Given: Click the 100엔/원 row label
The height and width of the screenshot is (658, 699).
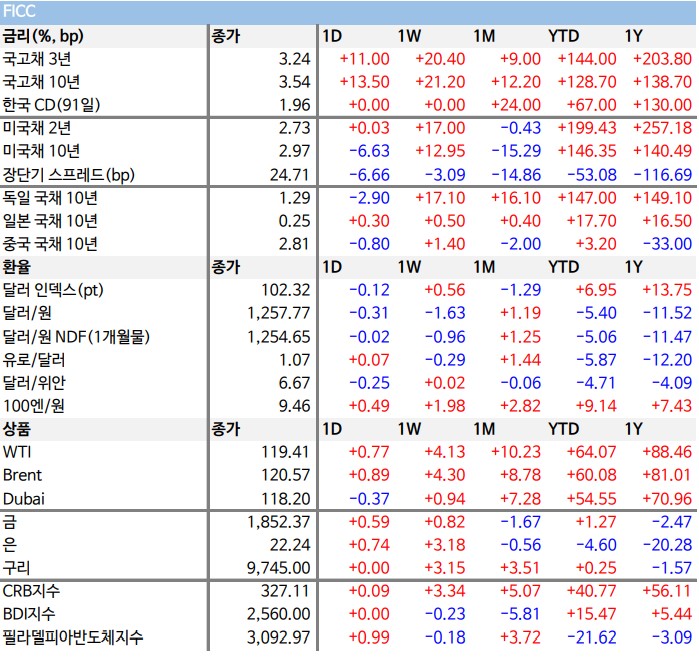Looking at the screenshot, I should pyautogui.click(x=34, y=406).
